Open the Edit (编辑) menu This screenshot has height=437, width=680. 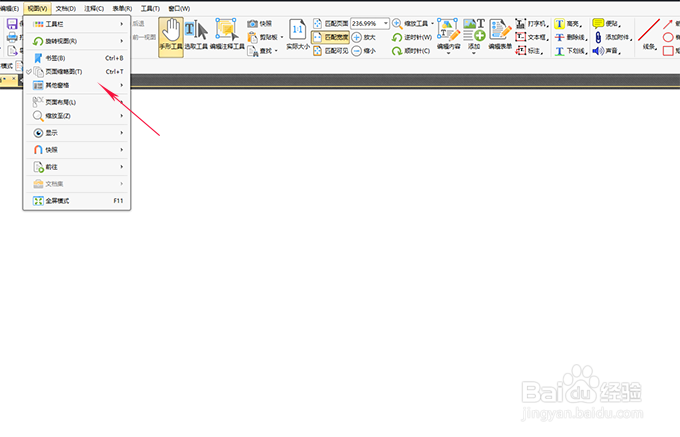coord(10,9)
